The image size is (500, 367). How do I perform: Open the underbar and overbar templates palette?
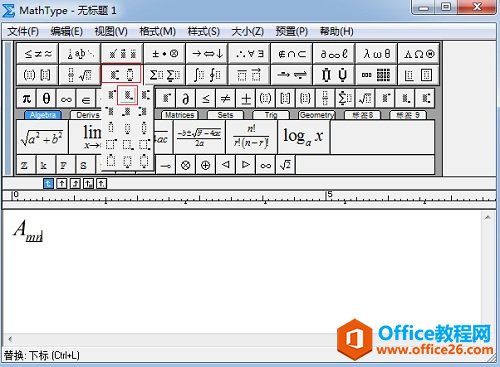(249, 75)
